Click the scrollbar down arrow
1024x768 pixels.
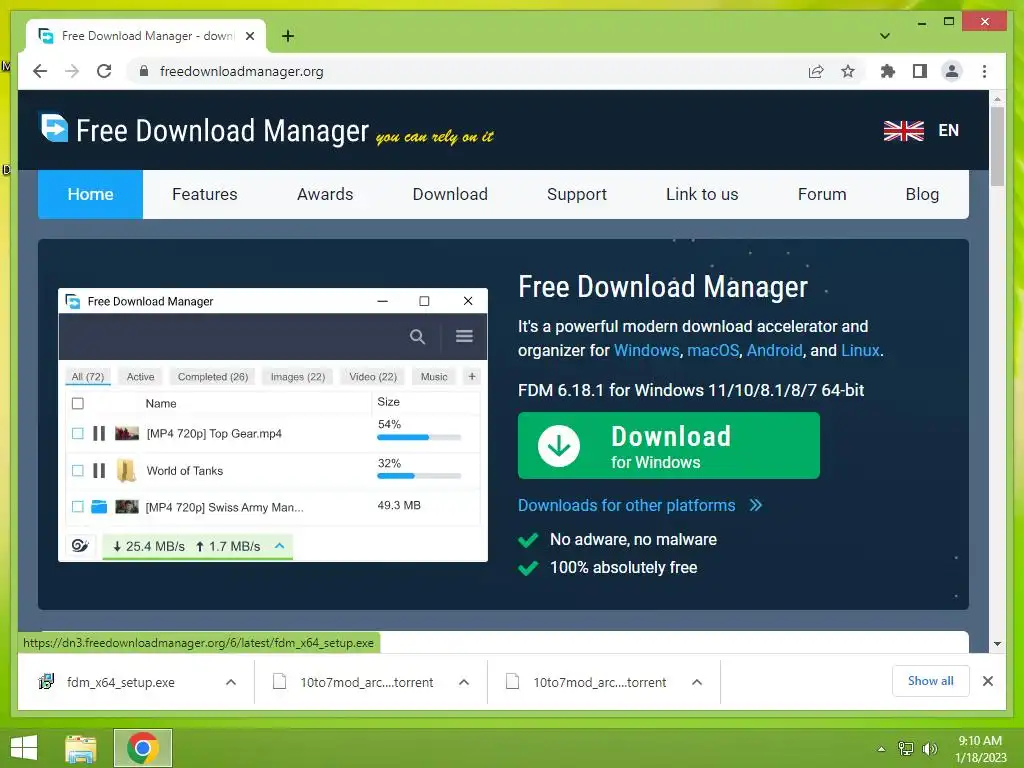coord(997,644)
